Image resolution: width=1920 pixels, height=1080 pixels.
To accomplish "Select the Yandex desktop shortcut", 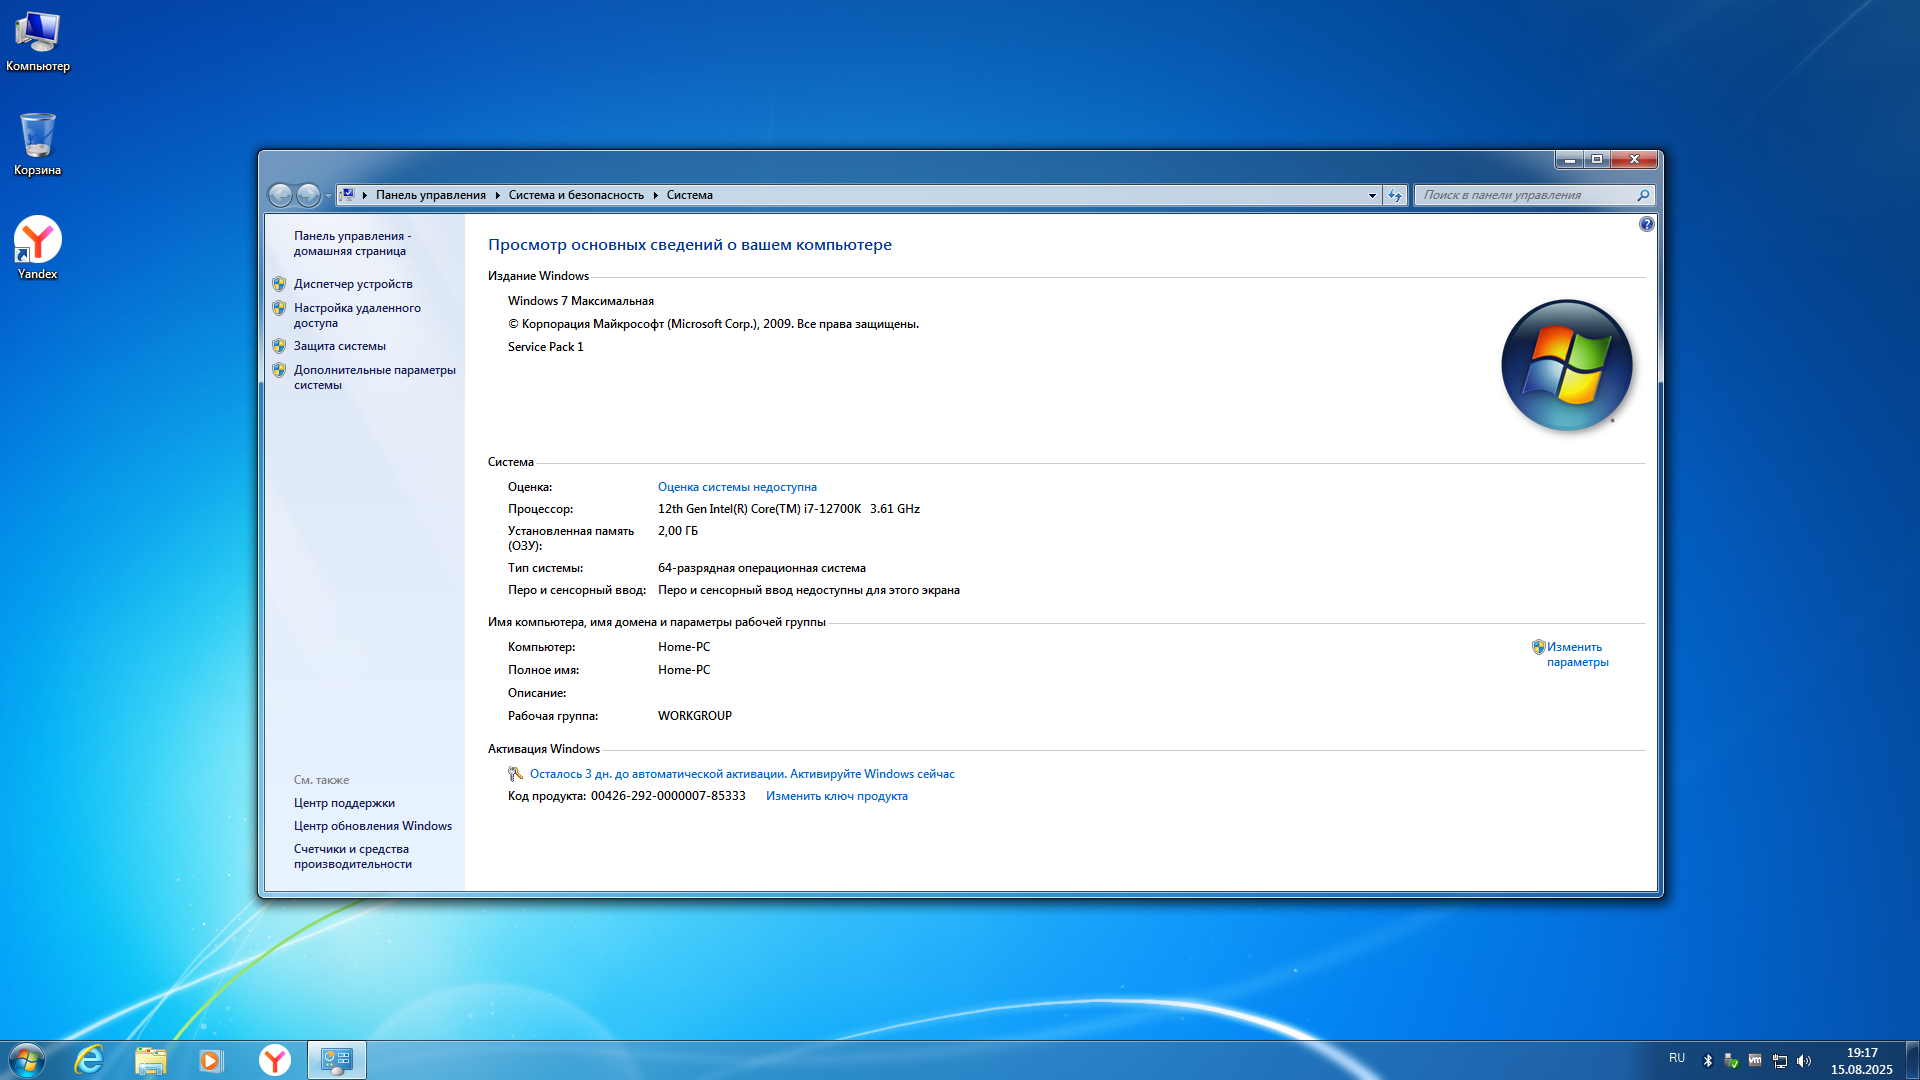I will (x=38, y=248).
